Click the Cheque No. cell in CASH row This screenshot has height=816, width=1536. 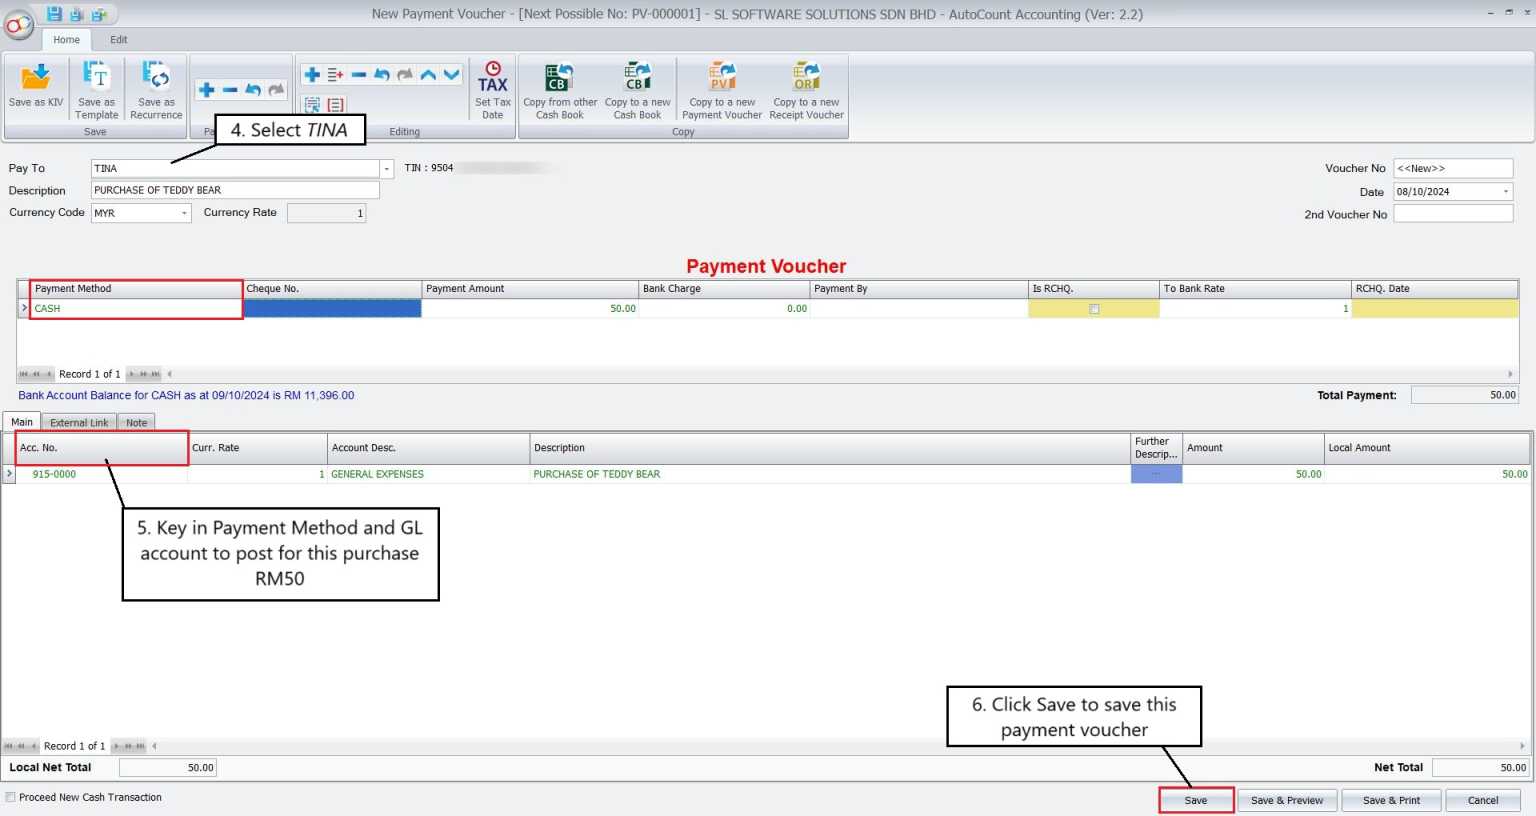pyautogui.click(x=332, y=309)
